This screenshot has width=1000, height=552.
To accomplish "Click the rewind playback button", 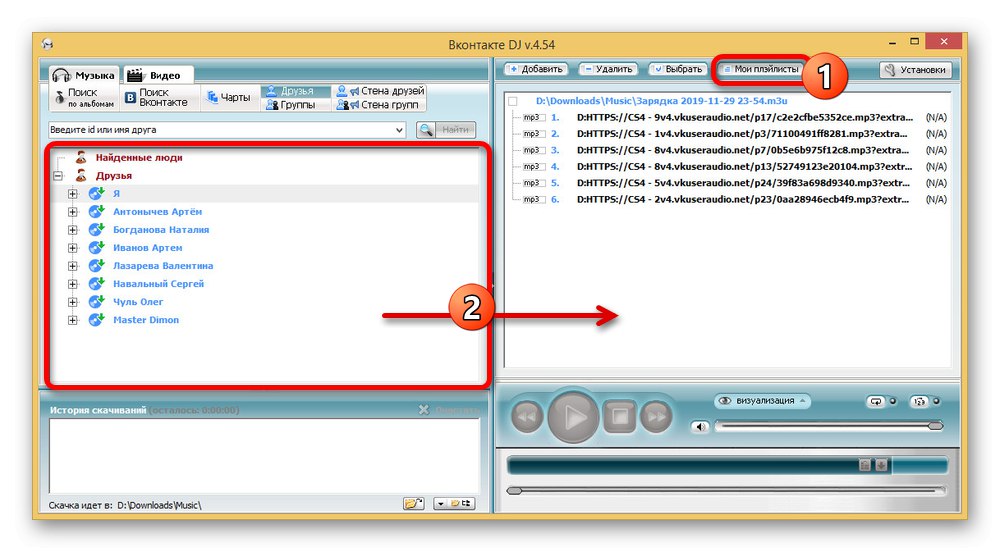I will [x=527, y=417].
